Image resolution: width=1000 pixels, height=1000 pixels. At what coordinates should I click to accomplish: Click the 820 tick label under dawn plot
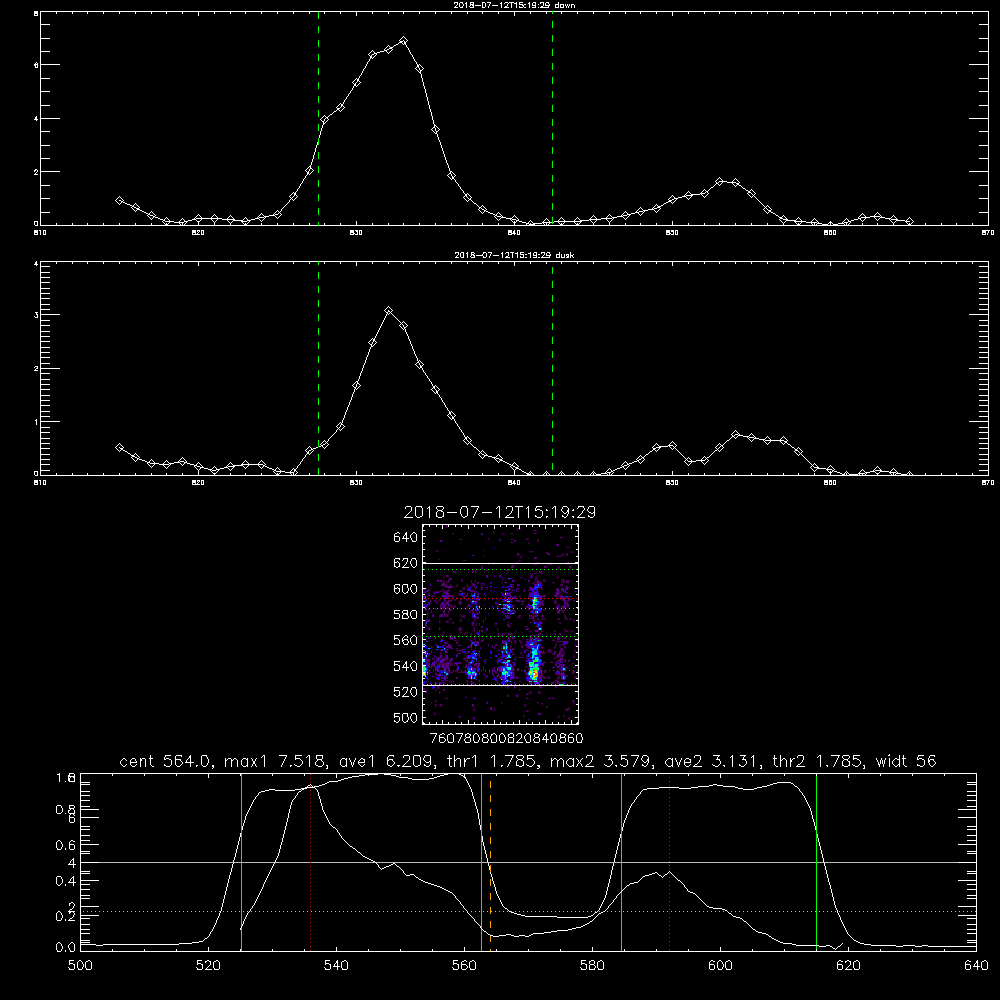pos(198,233)
